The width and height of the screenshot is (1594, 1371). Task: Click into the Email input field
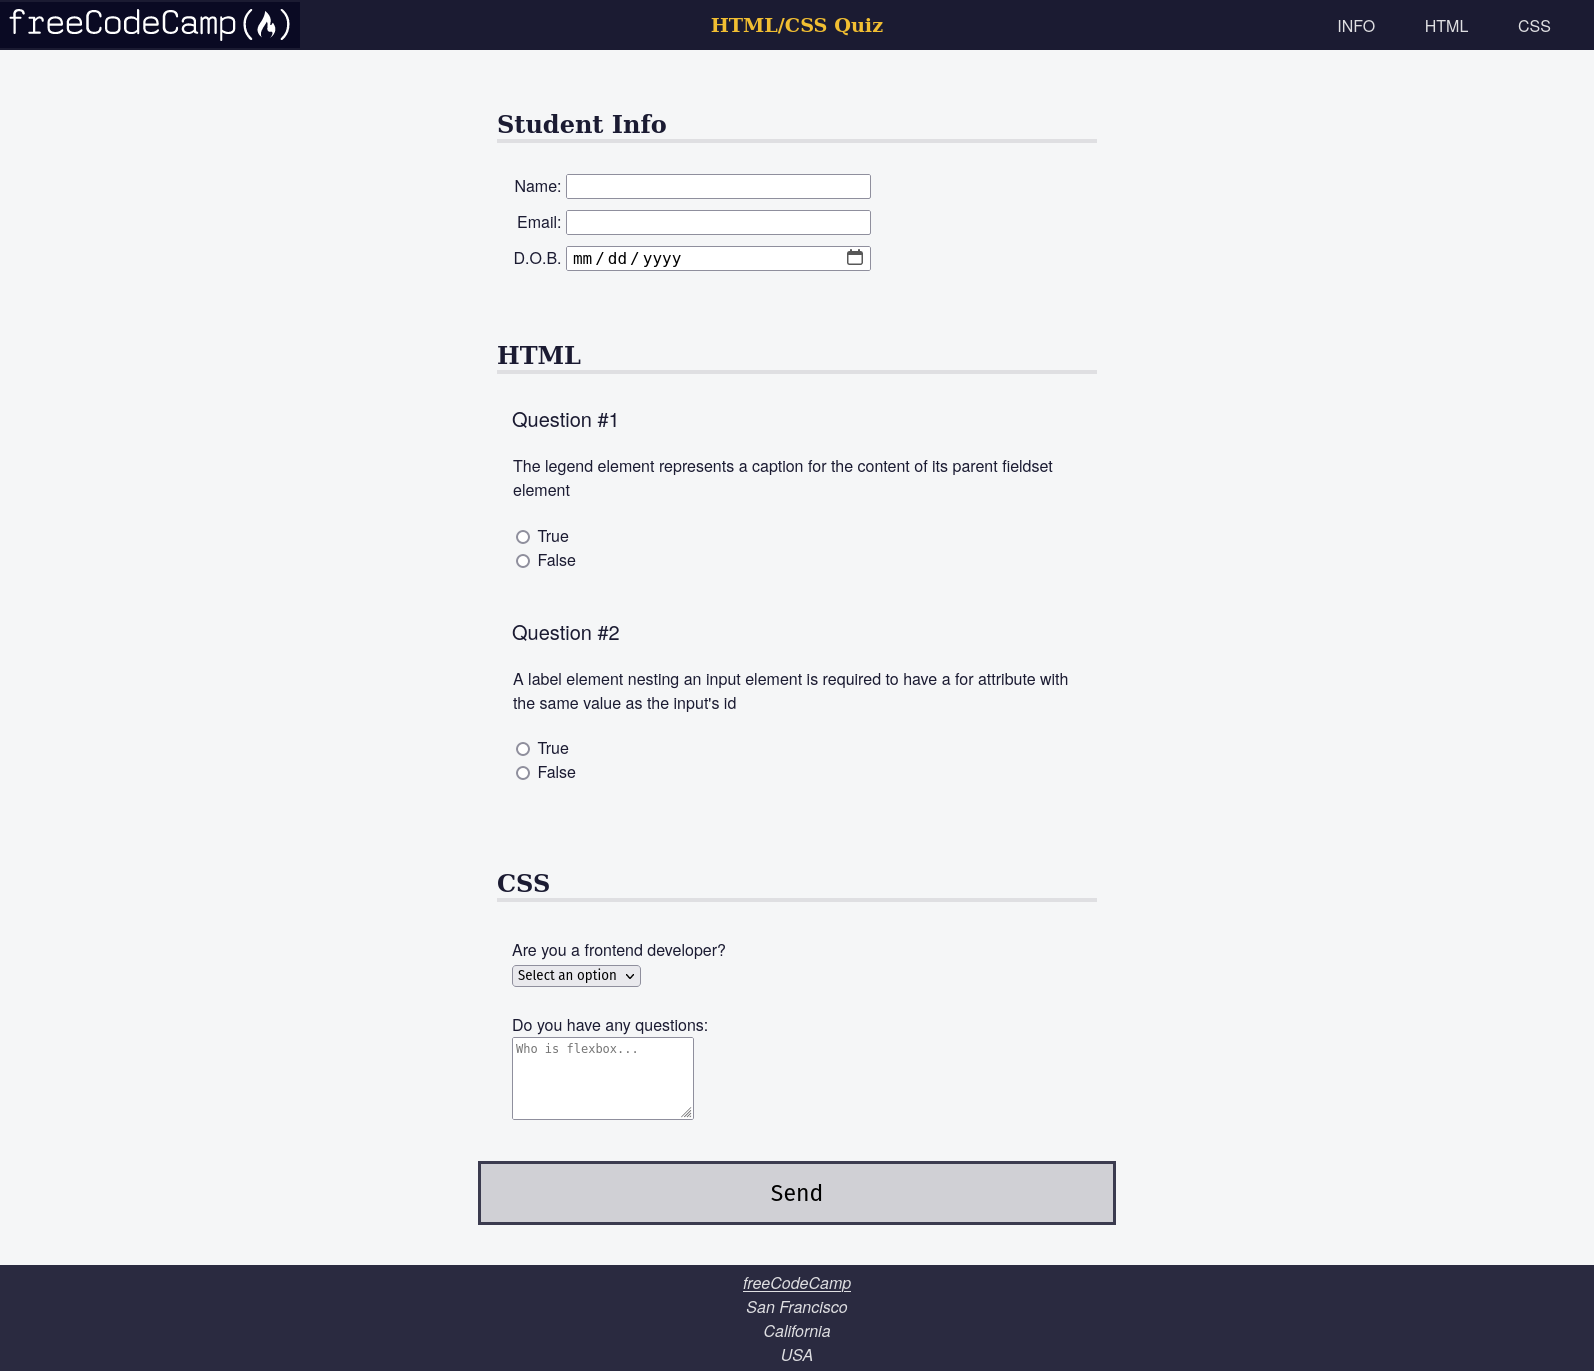[718, 222]
